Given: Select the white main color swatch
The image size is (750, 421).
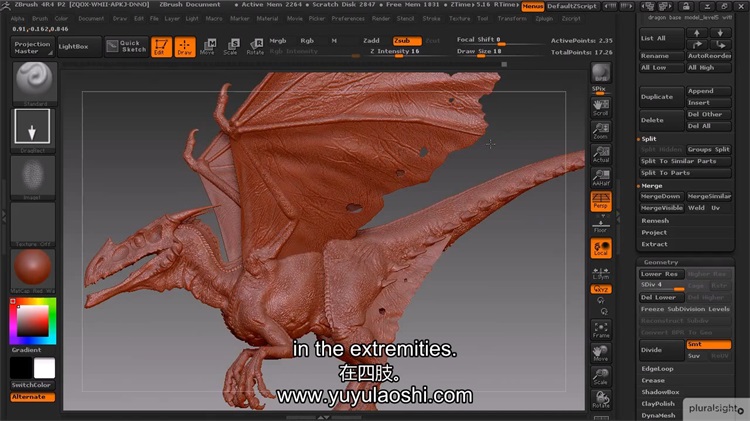Looking at the screenshot, I should 44,368.
